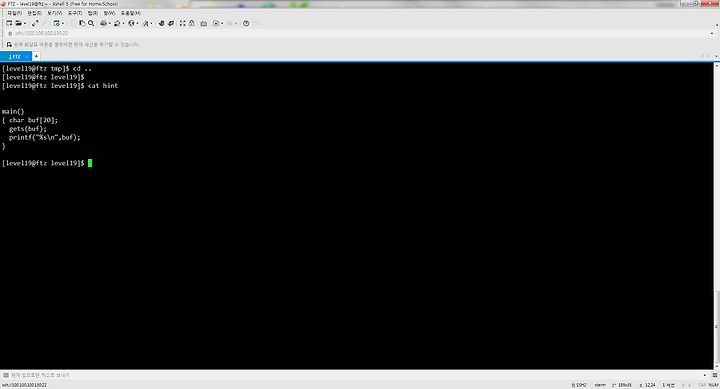Launch Xftp file transfer icon

[x=161, y=23]
